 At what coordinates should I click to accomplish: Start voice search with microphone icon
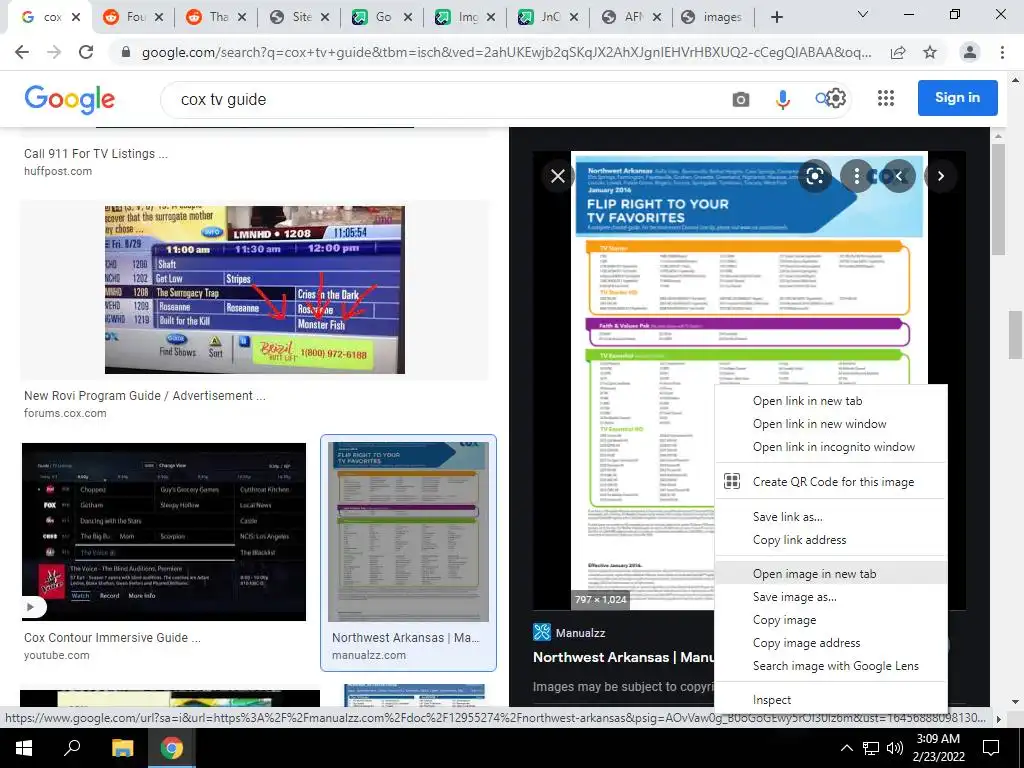[x=782, y=99]
